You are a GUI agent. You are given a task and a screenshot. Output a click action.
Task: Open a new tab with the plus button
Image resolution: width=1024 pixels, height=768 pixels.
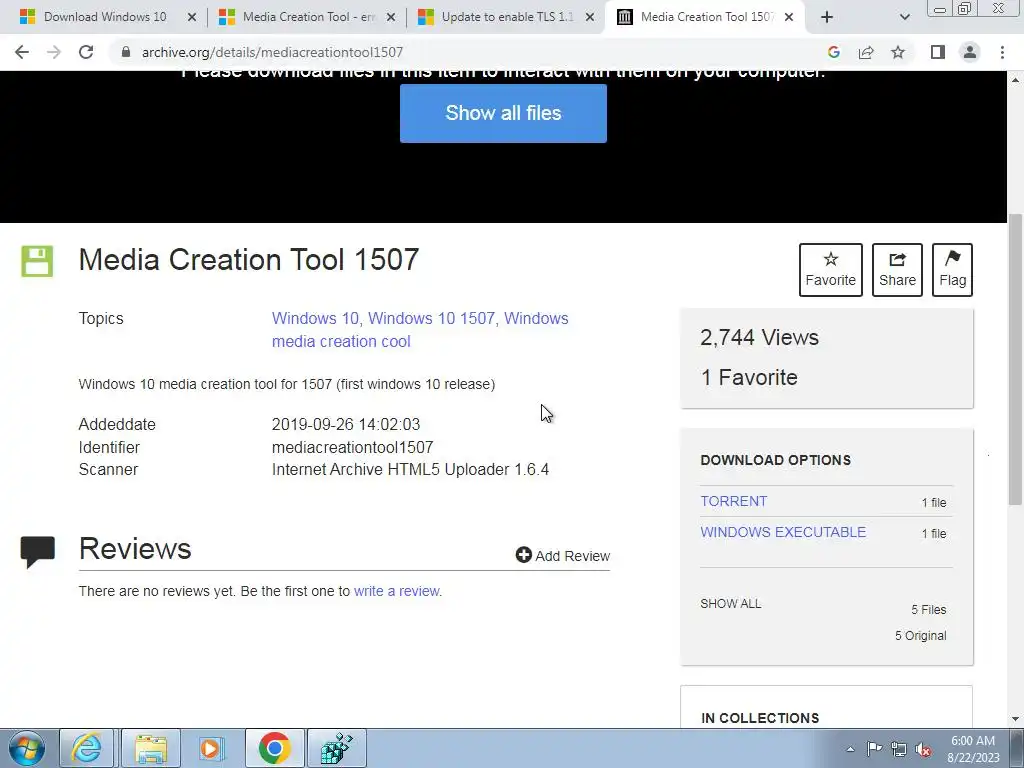click(827, 17)
